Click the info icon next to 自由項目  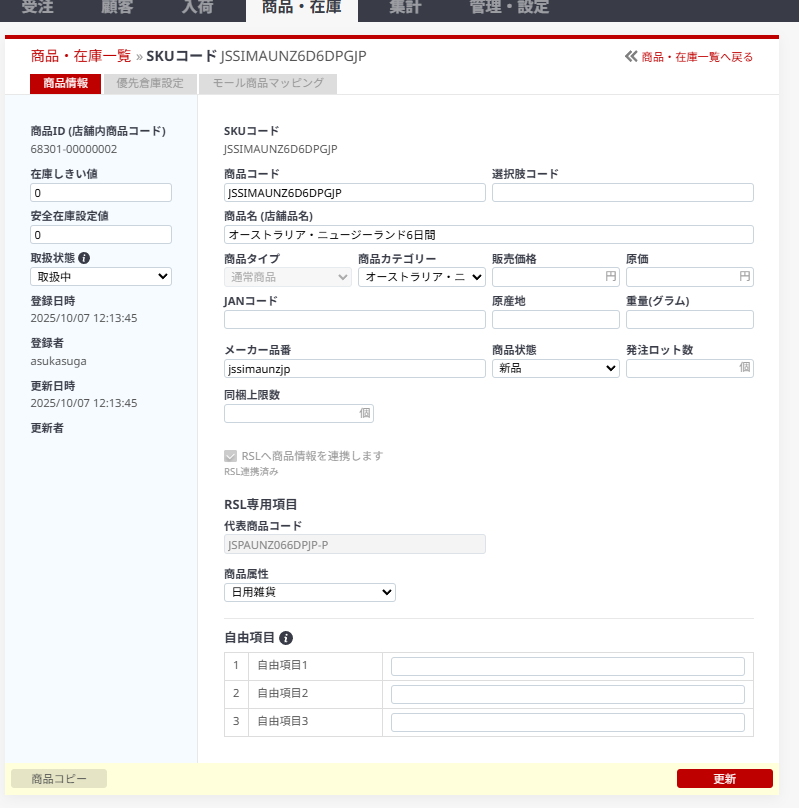pyautogui.click(x=286, y=638)
